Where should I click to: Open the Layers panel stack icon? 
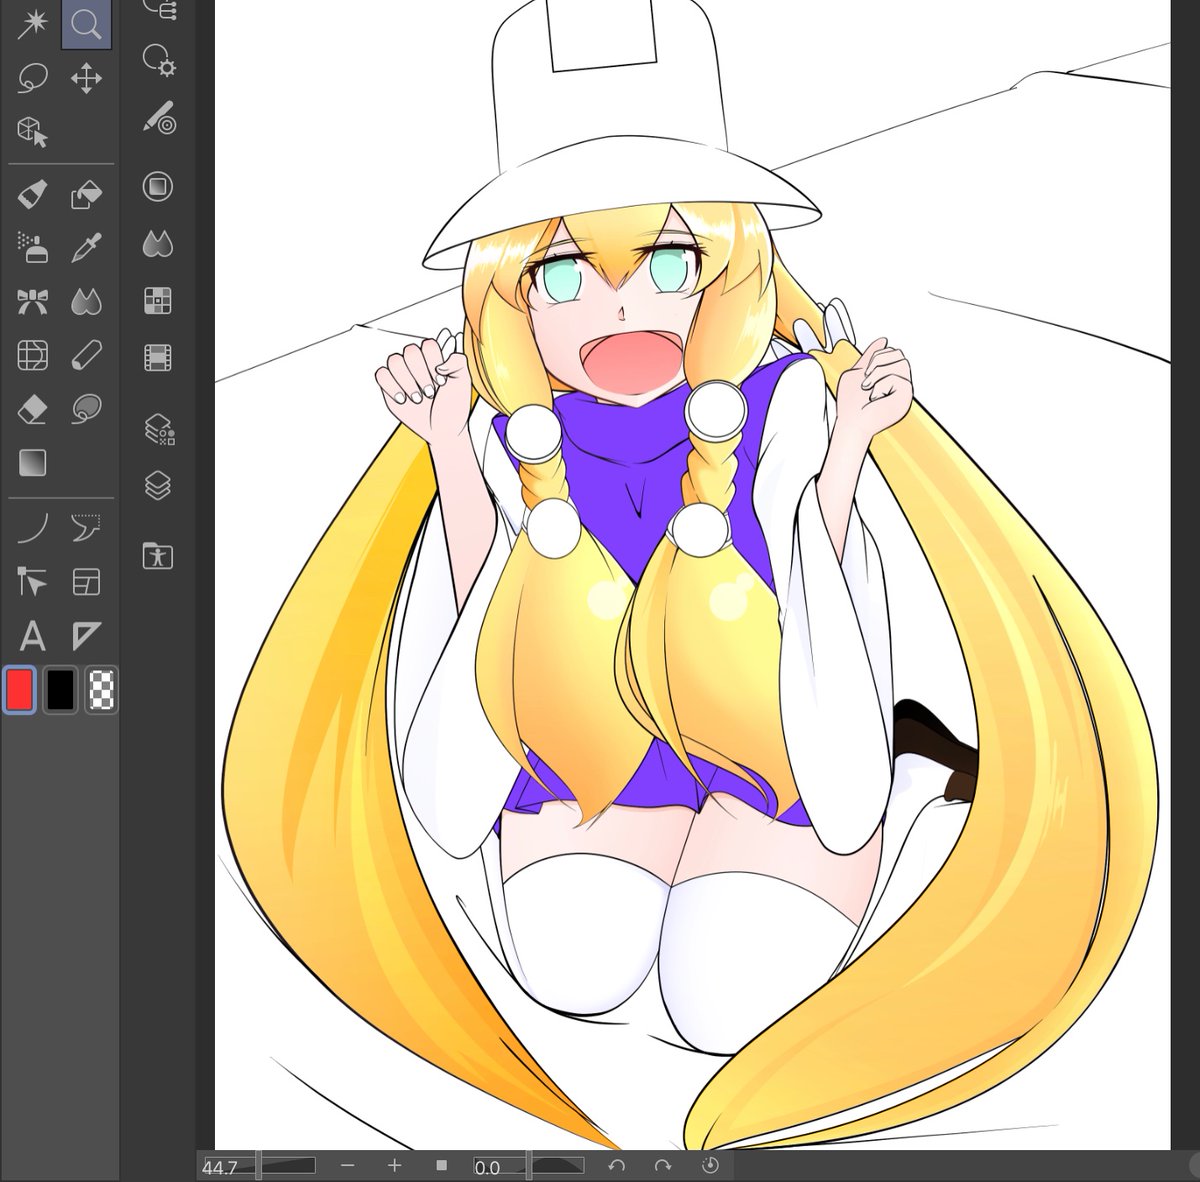click(x=158, y=486)
